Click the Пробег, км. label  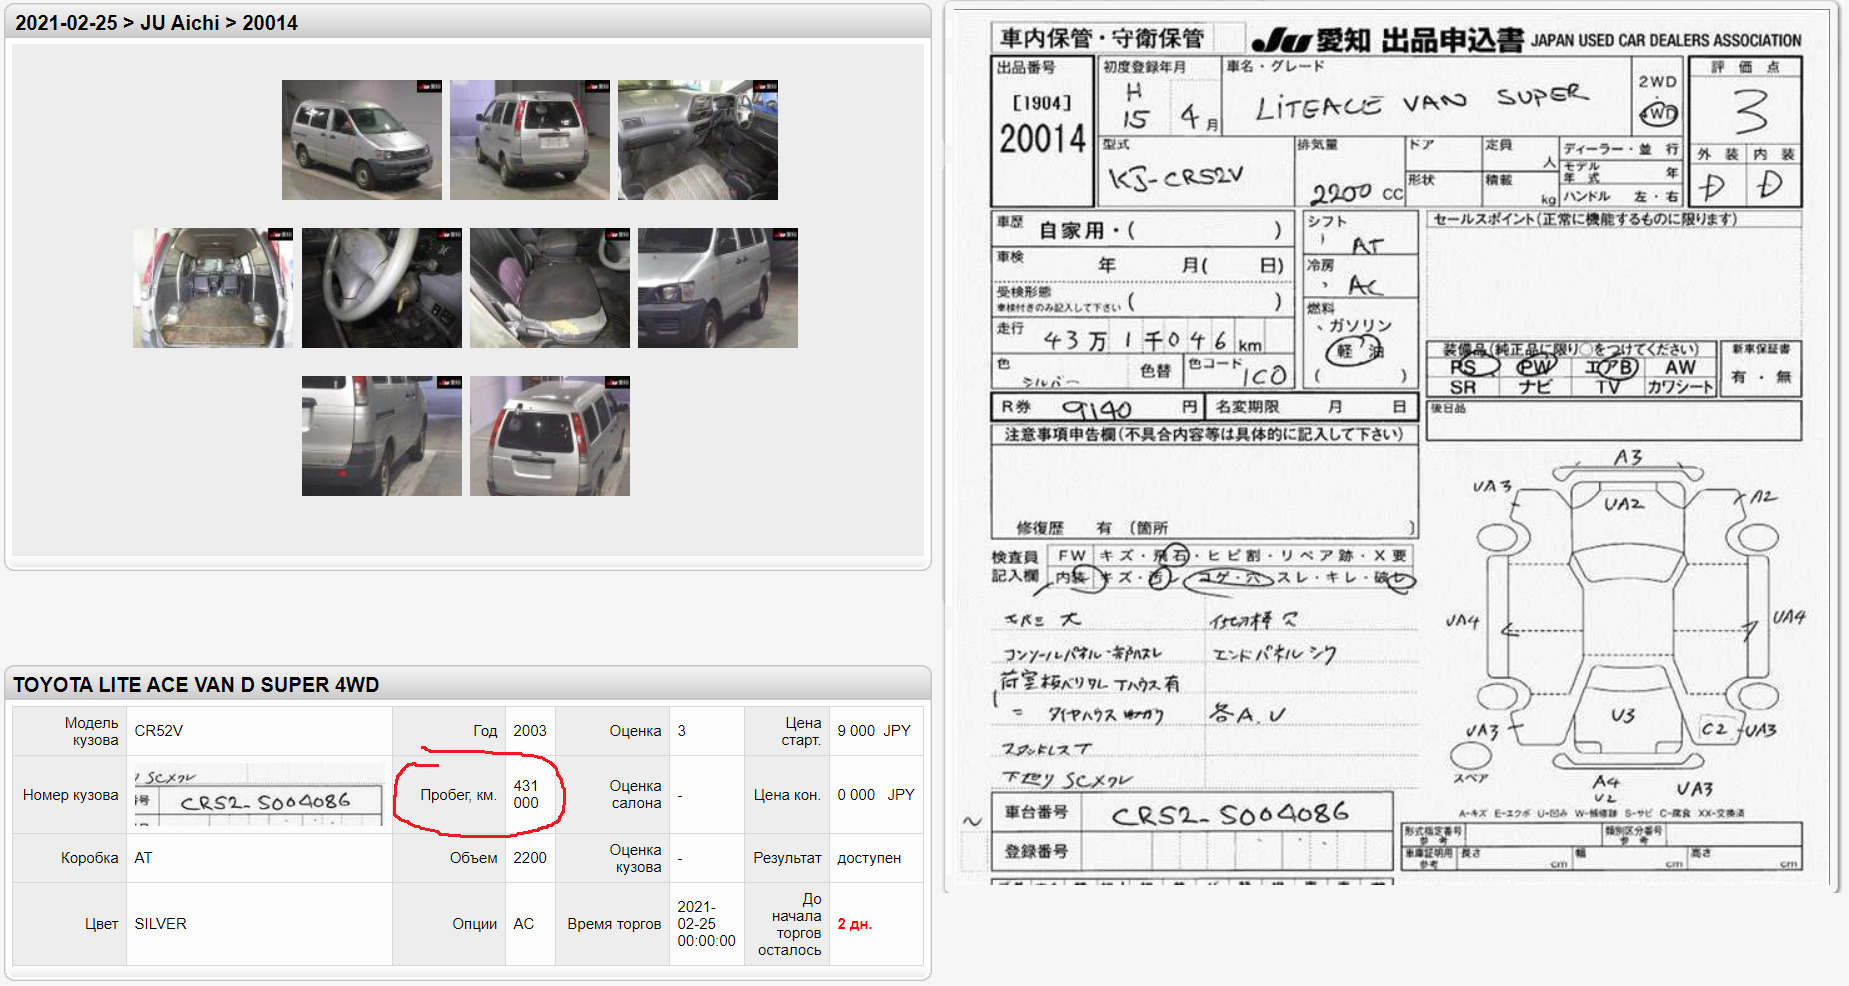point(458,795)
